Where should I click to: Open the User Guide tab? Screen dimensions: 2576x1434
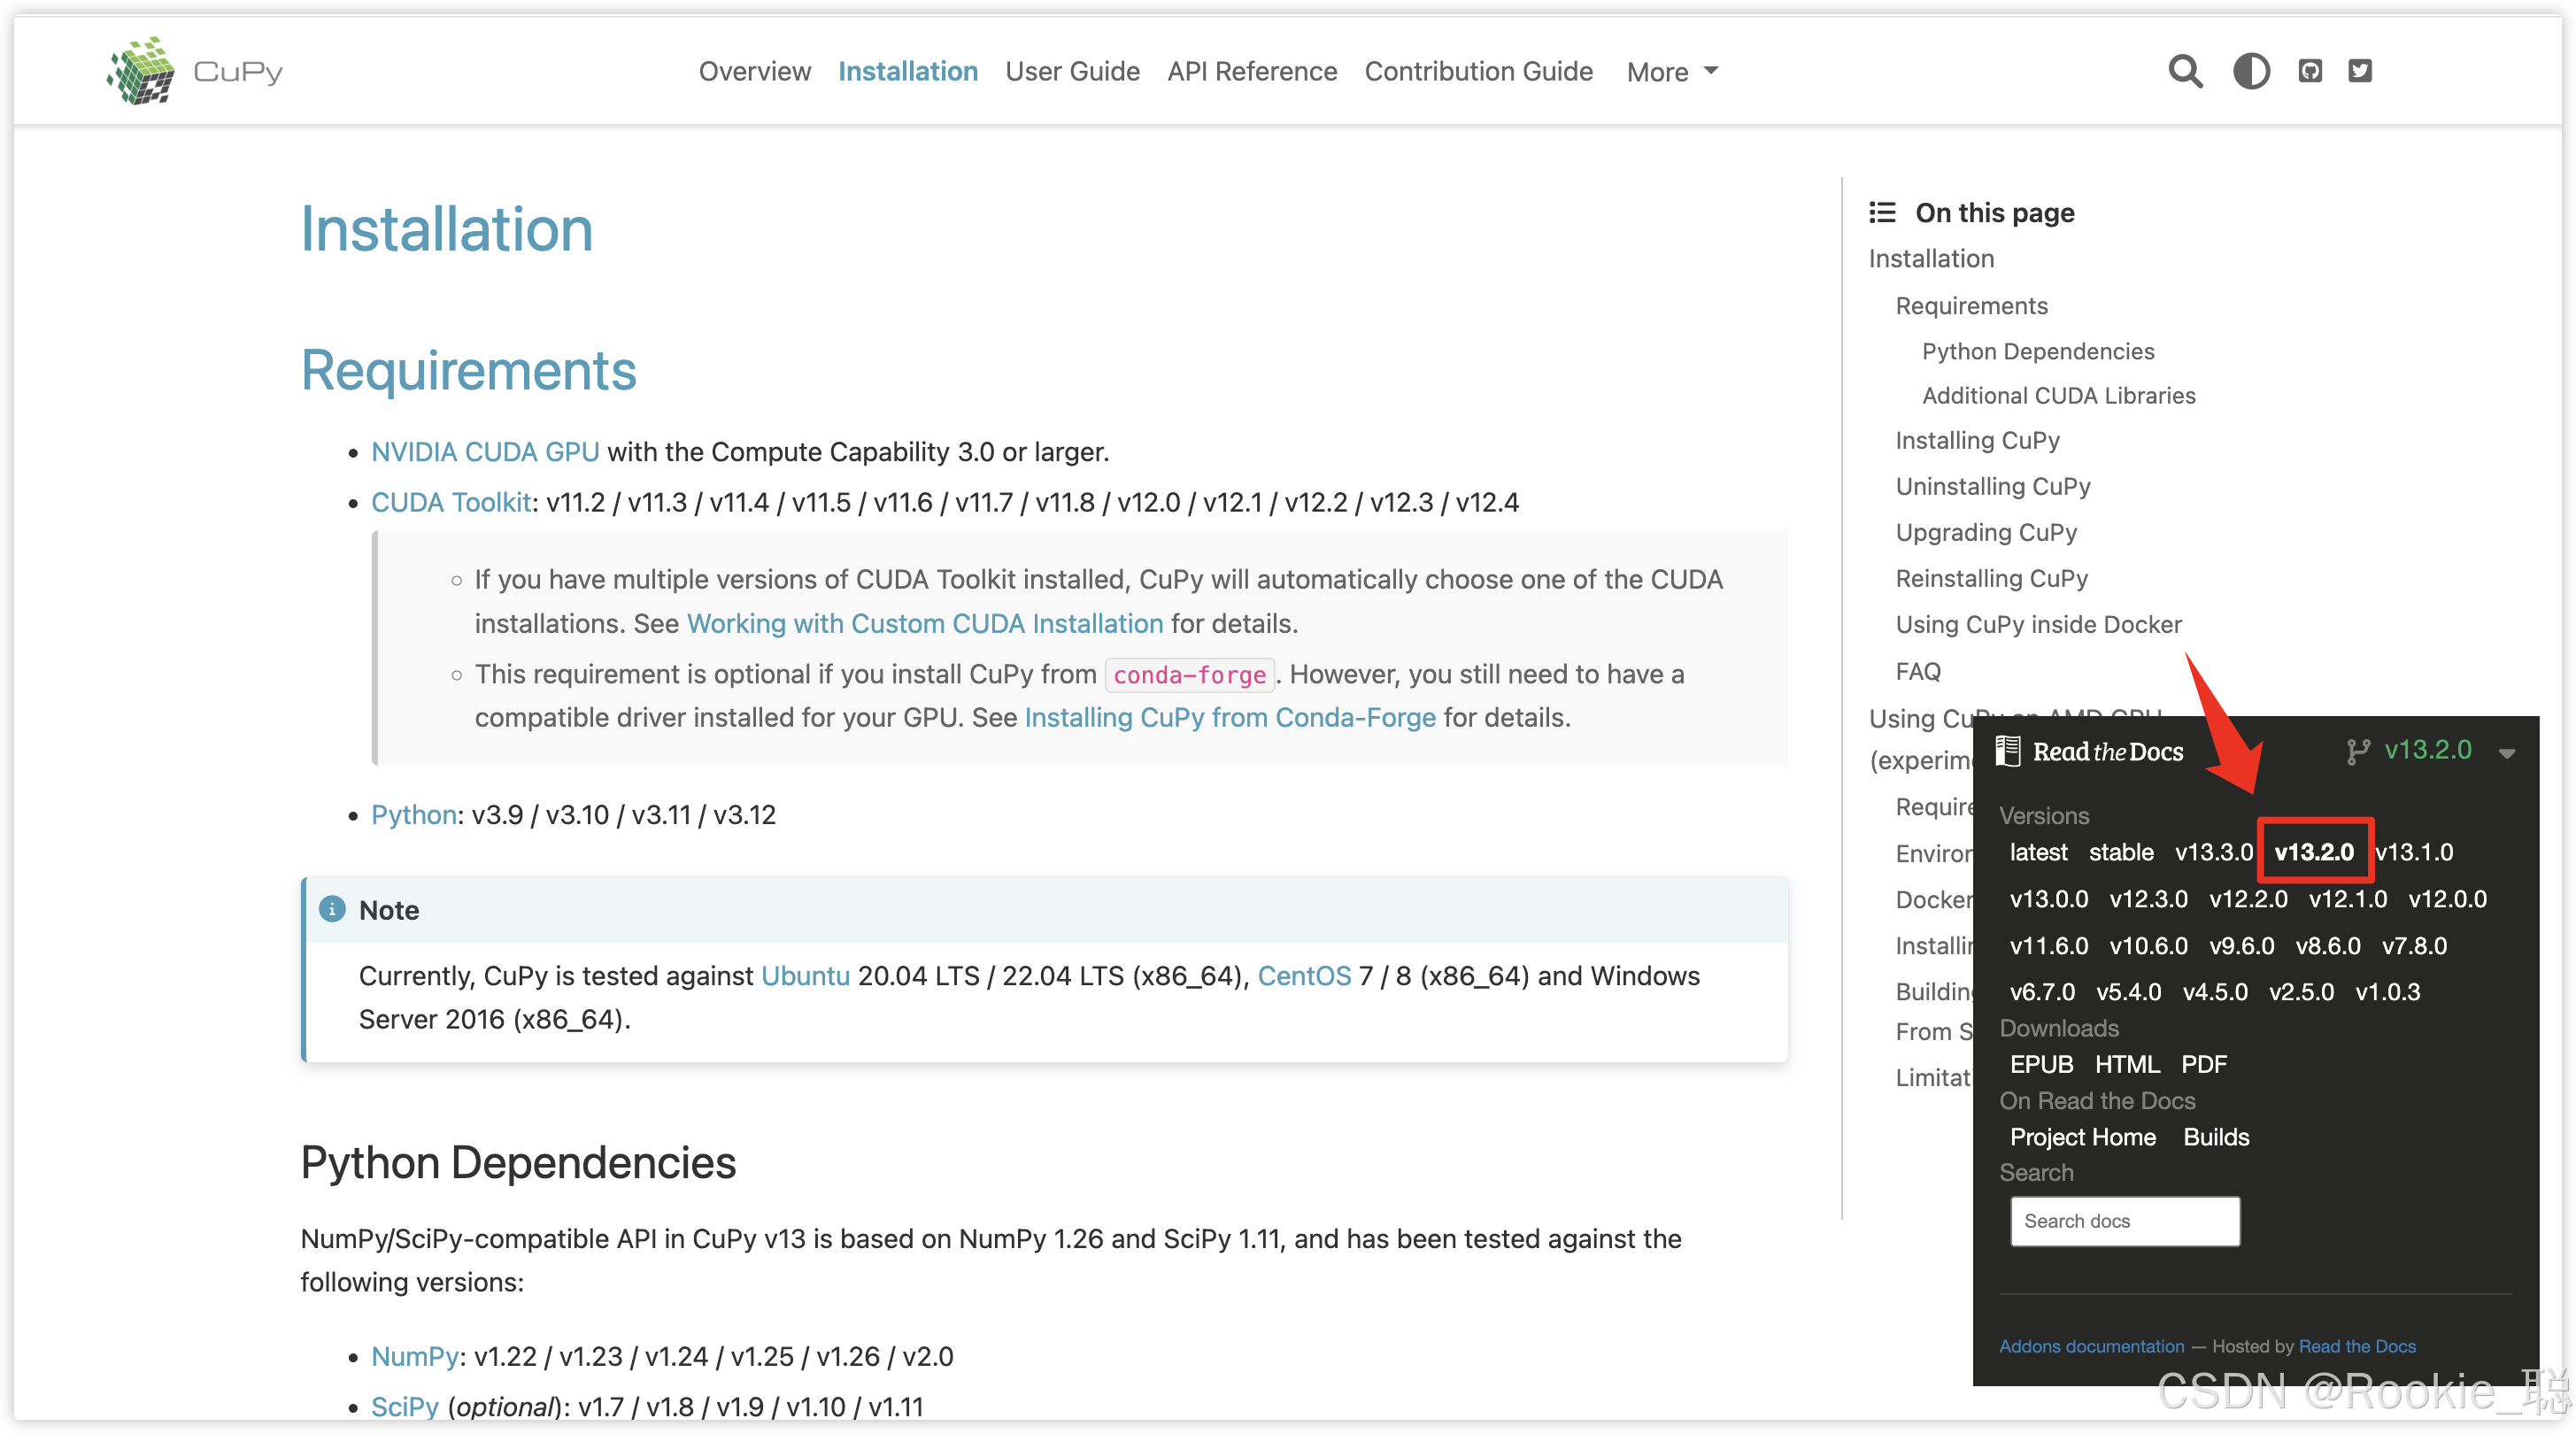tap(1072, 72)
